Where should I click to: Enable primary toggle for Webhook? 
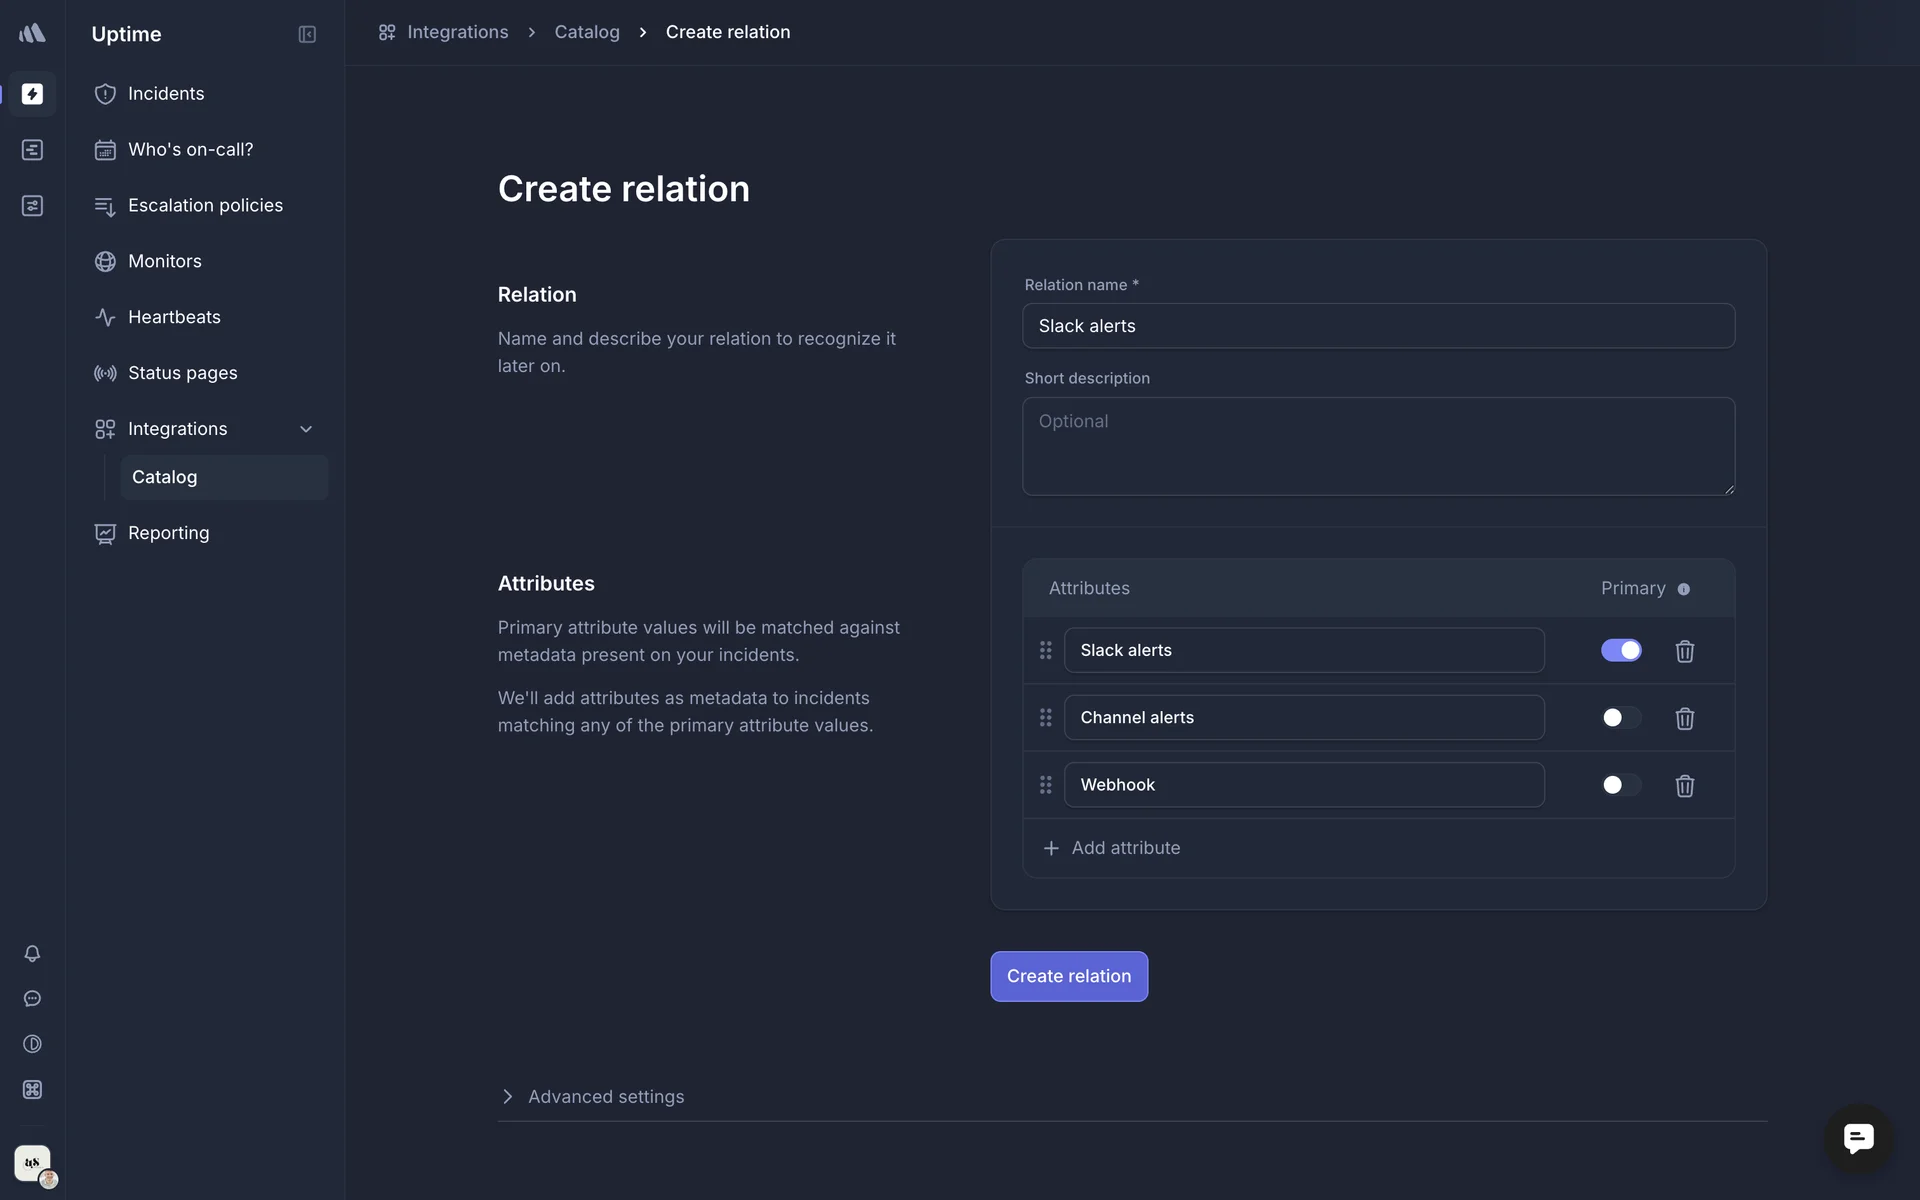(1620, 785)
